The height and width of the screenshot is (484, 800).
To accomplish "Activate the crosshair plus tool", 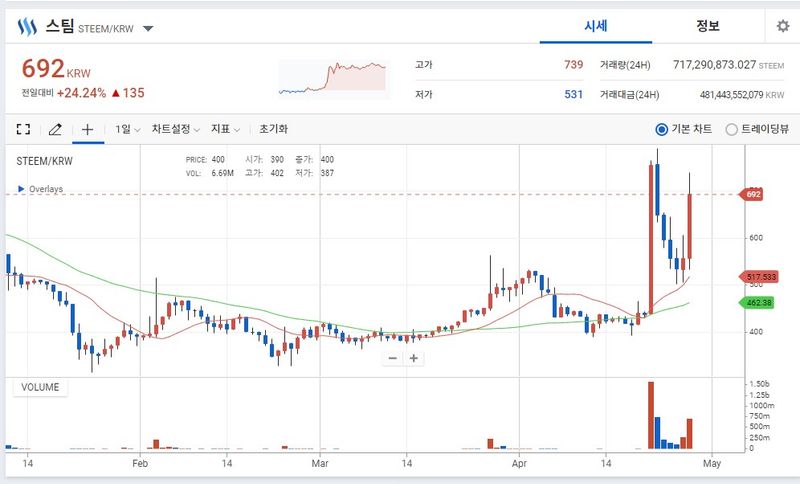I will coord(87,130).
